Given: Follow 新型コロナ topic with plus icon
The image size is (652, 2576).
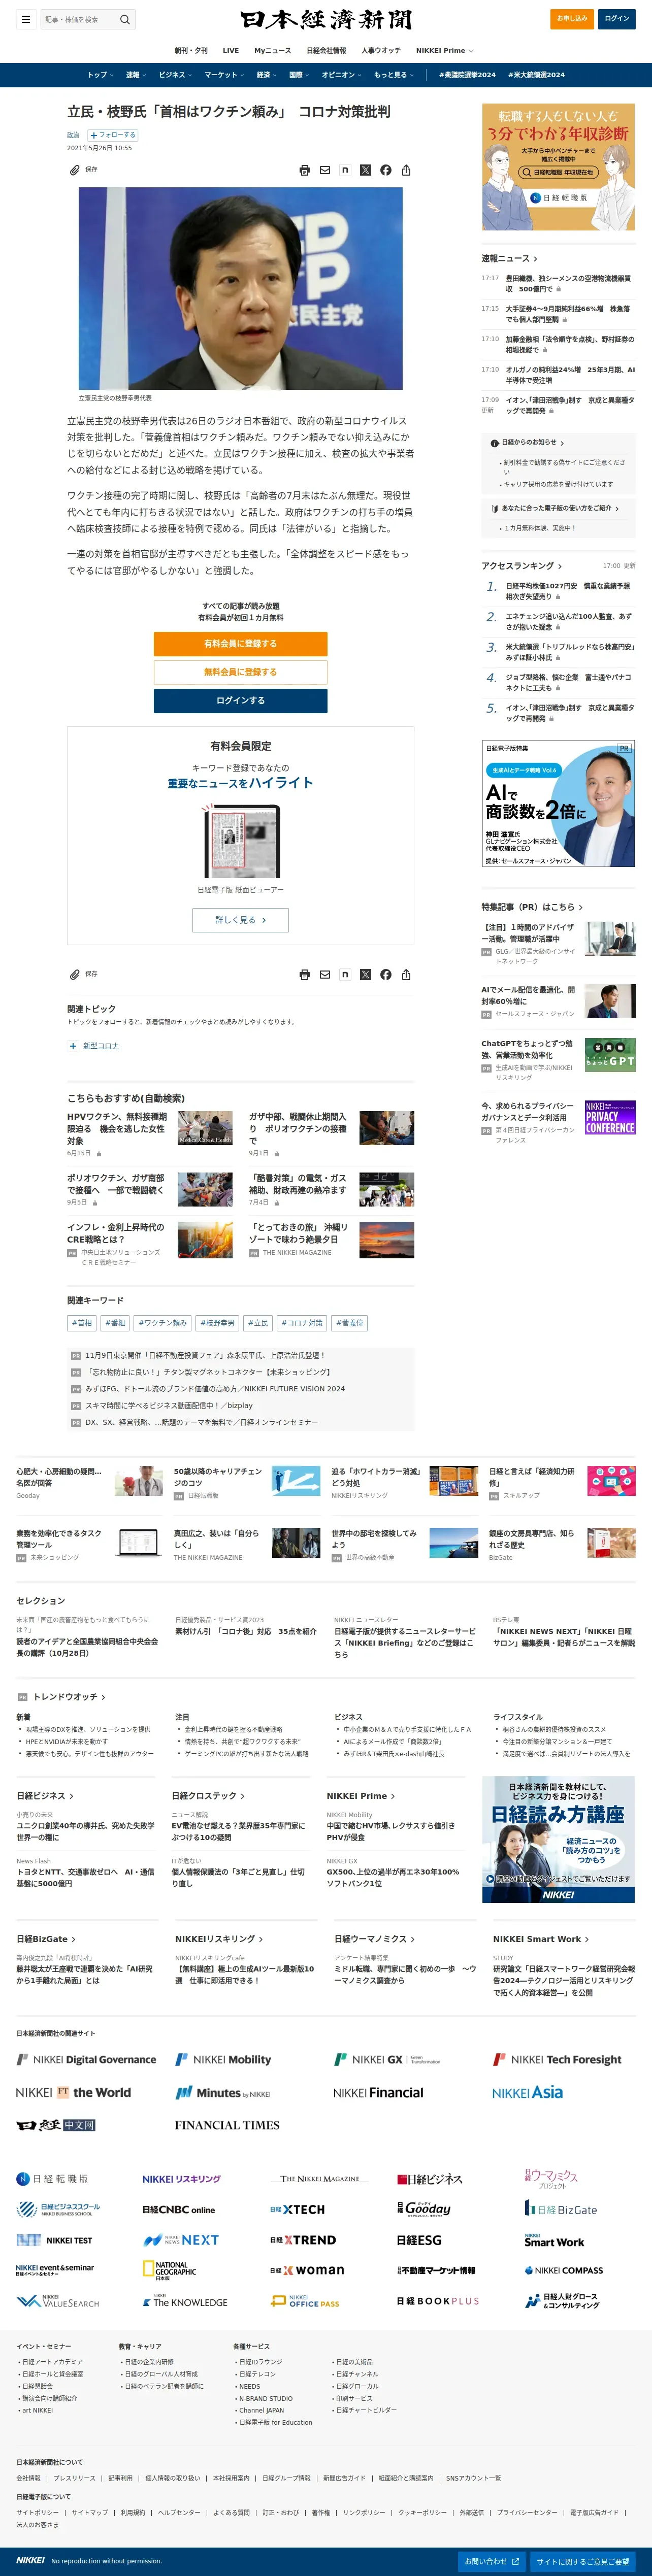Looking at the screenshot, I should pos(73,1046).
